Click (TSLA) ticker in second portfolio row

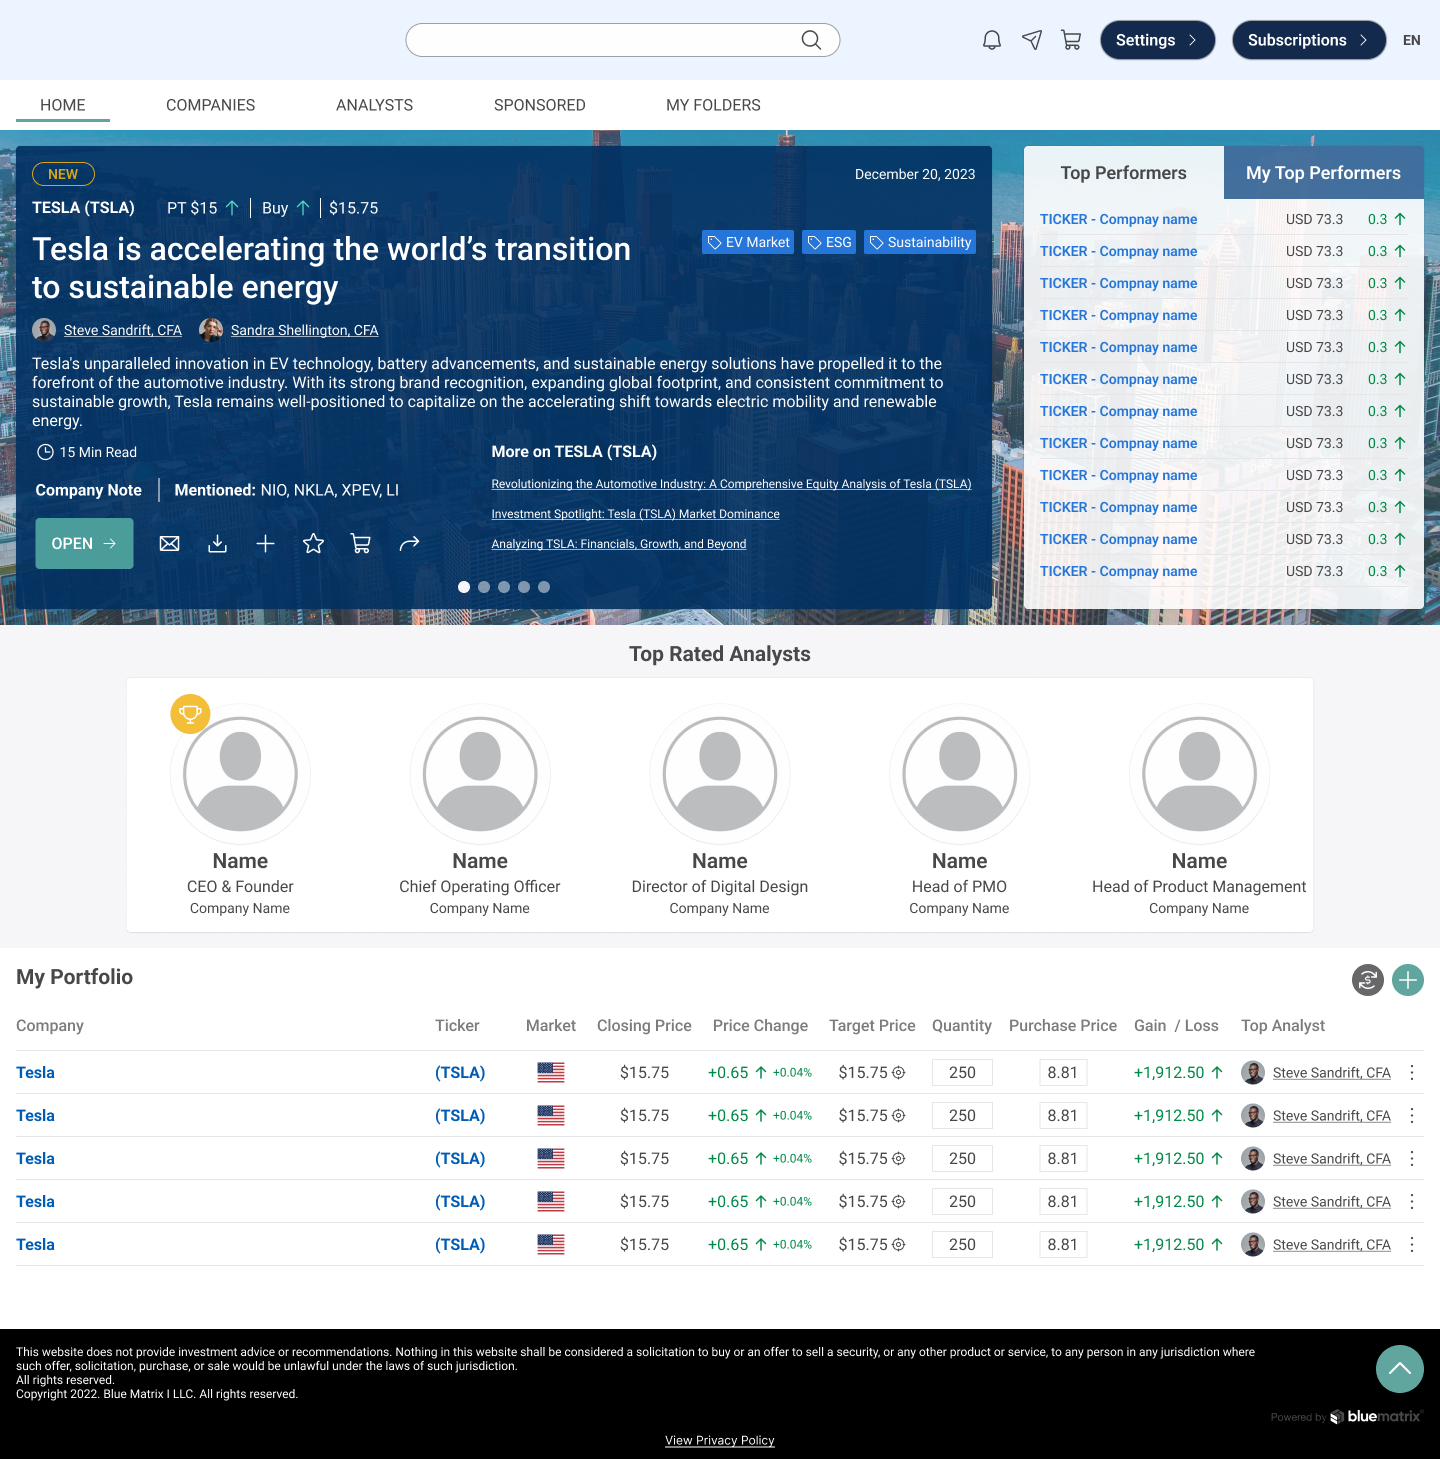tap(460, 1115)
